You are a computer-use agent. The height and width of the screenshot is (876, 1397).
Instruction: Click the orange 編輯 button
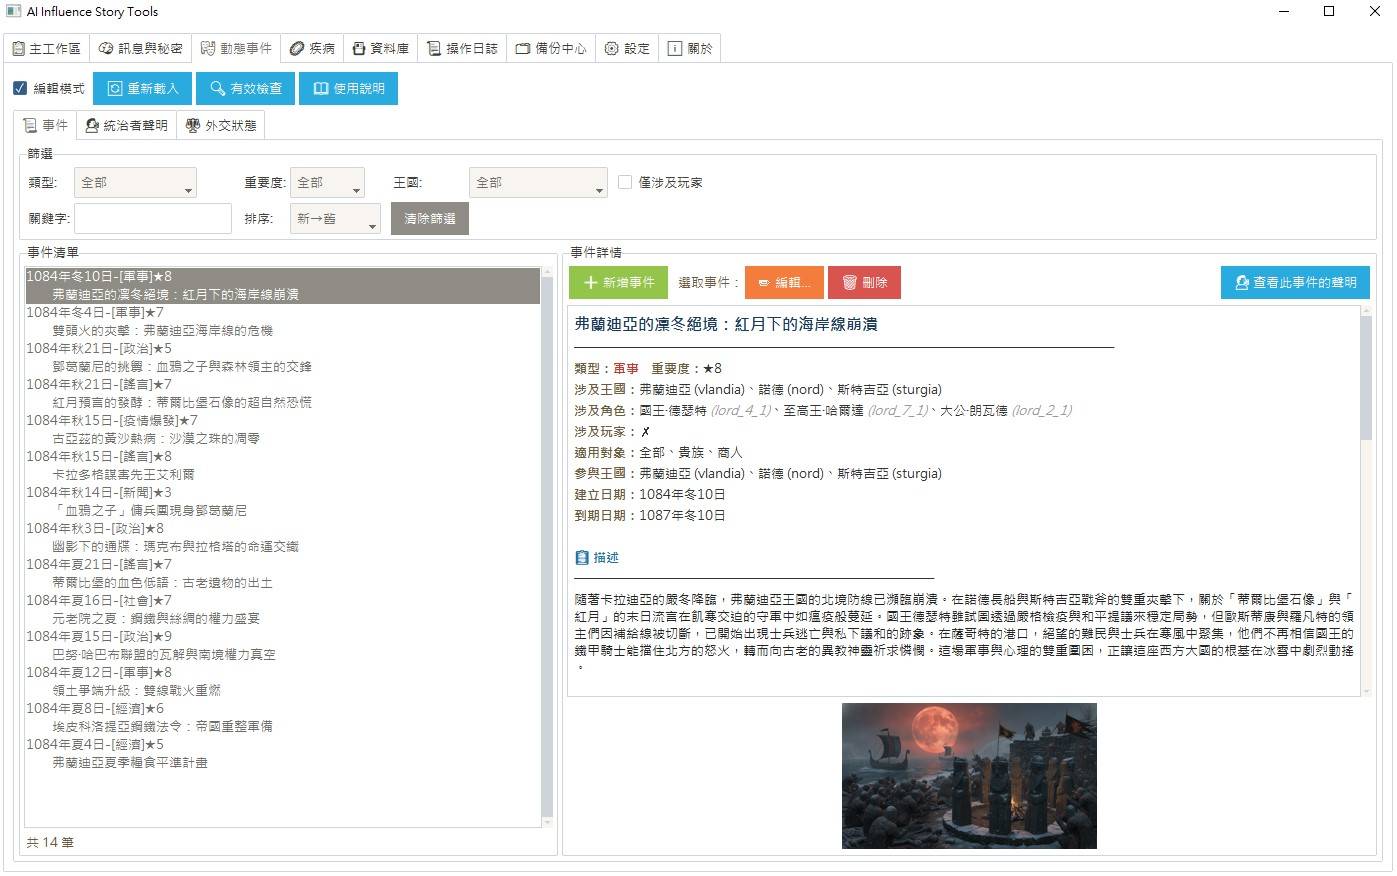[x=784, y=282]
